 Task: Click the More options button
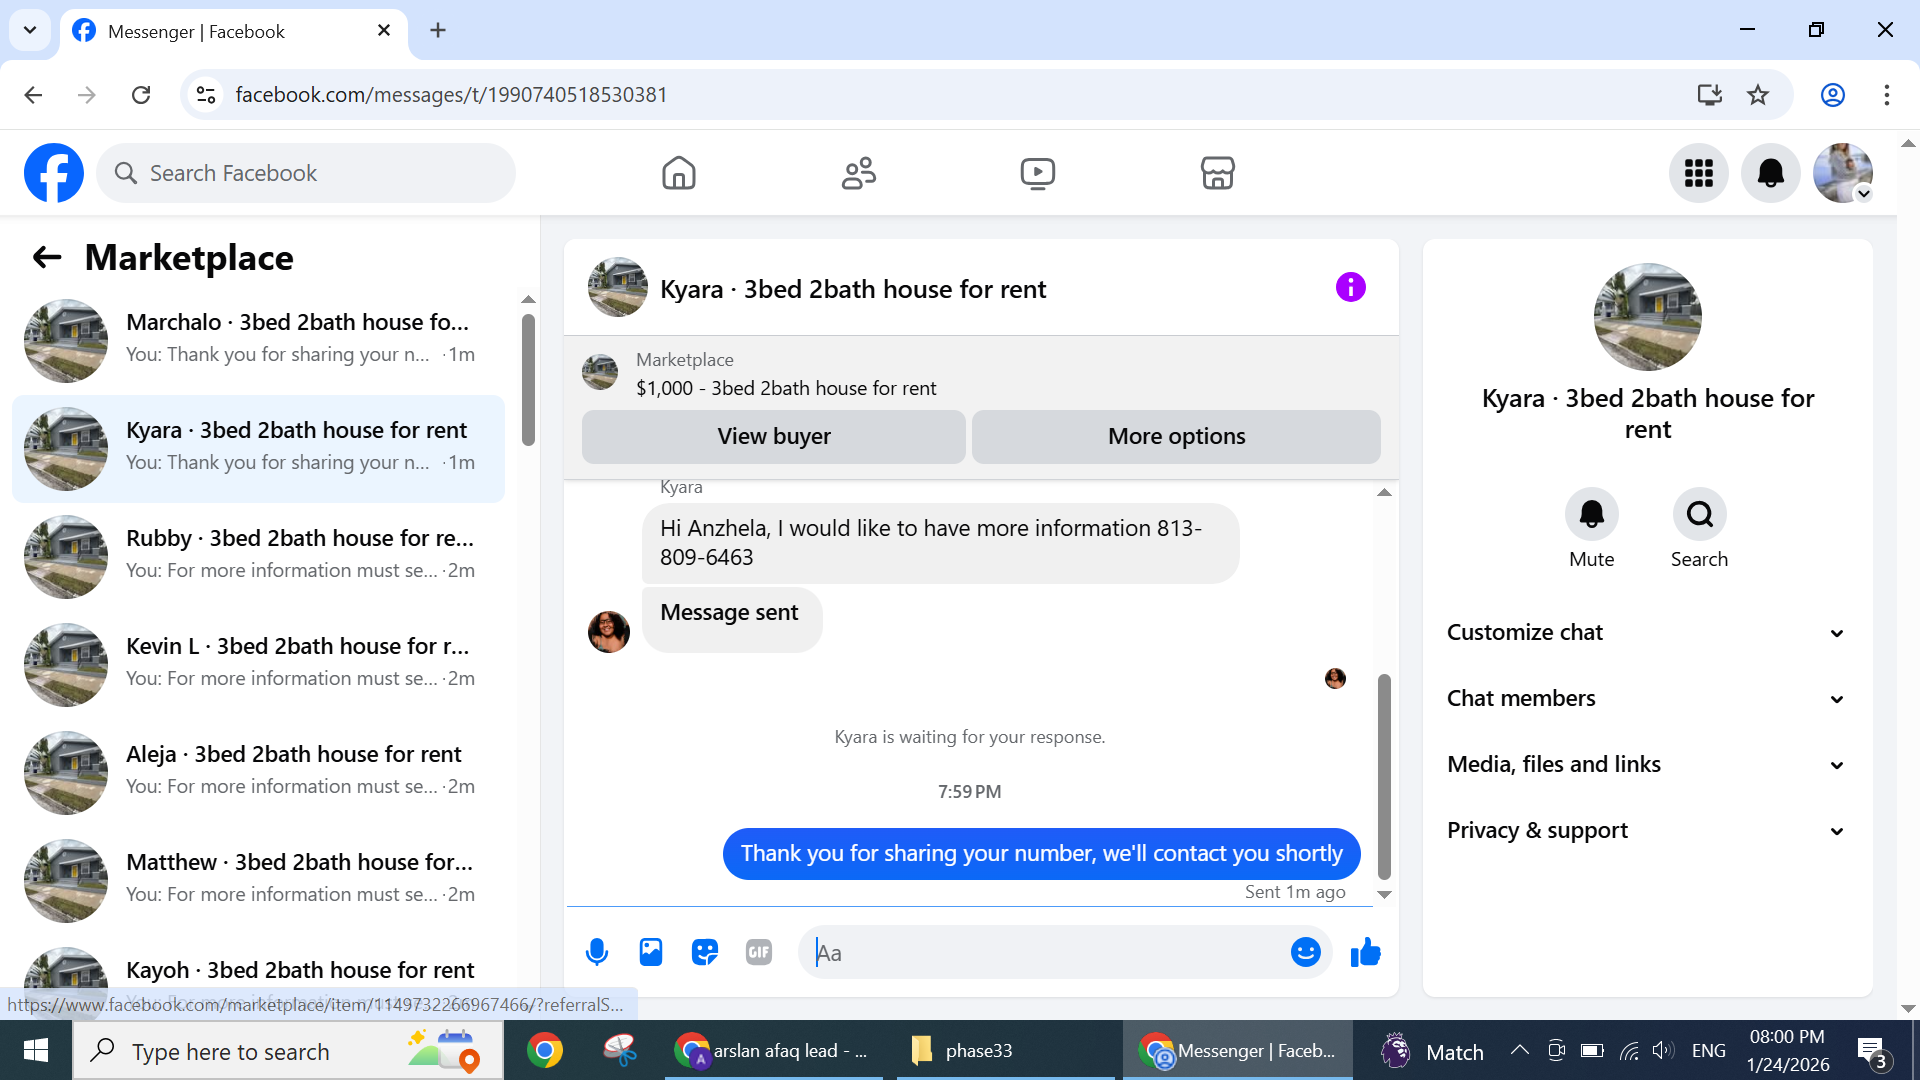(1176, 436)
